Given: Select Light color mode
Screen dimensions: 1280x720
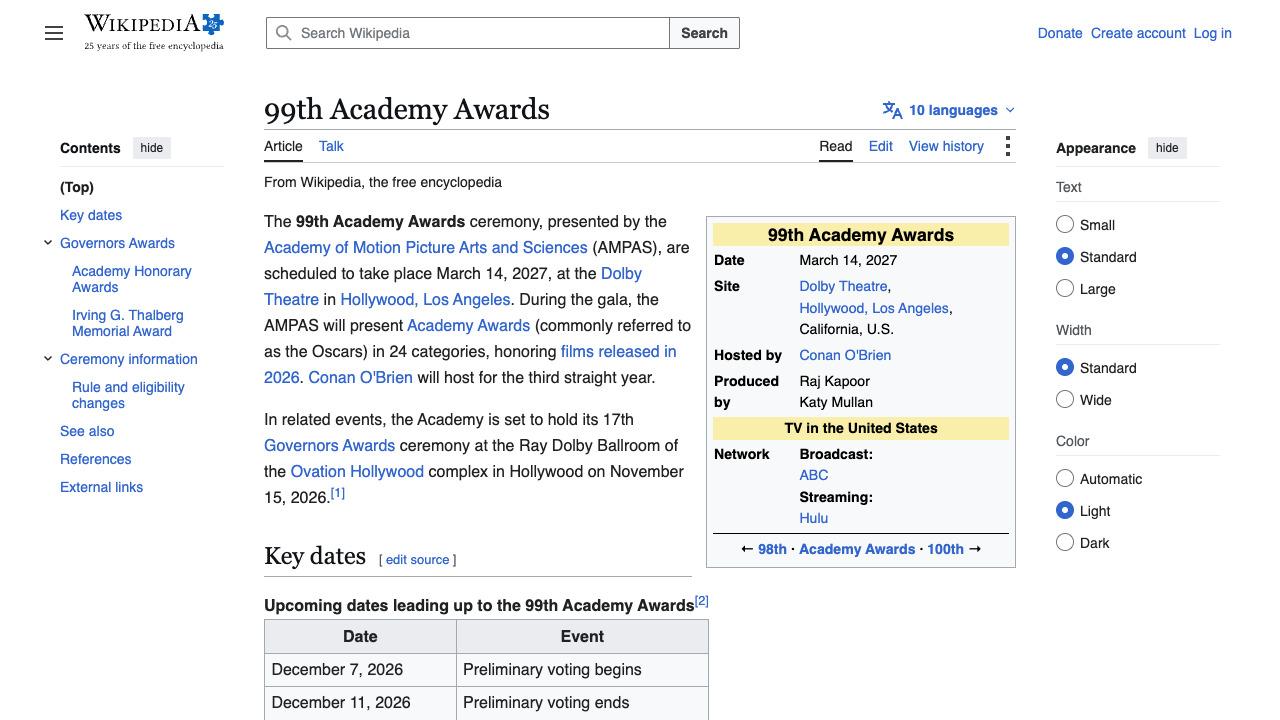Looking at the screenshot, I should pyautogui.click(x=1065, y=511).
